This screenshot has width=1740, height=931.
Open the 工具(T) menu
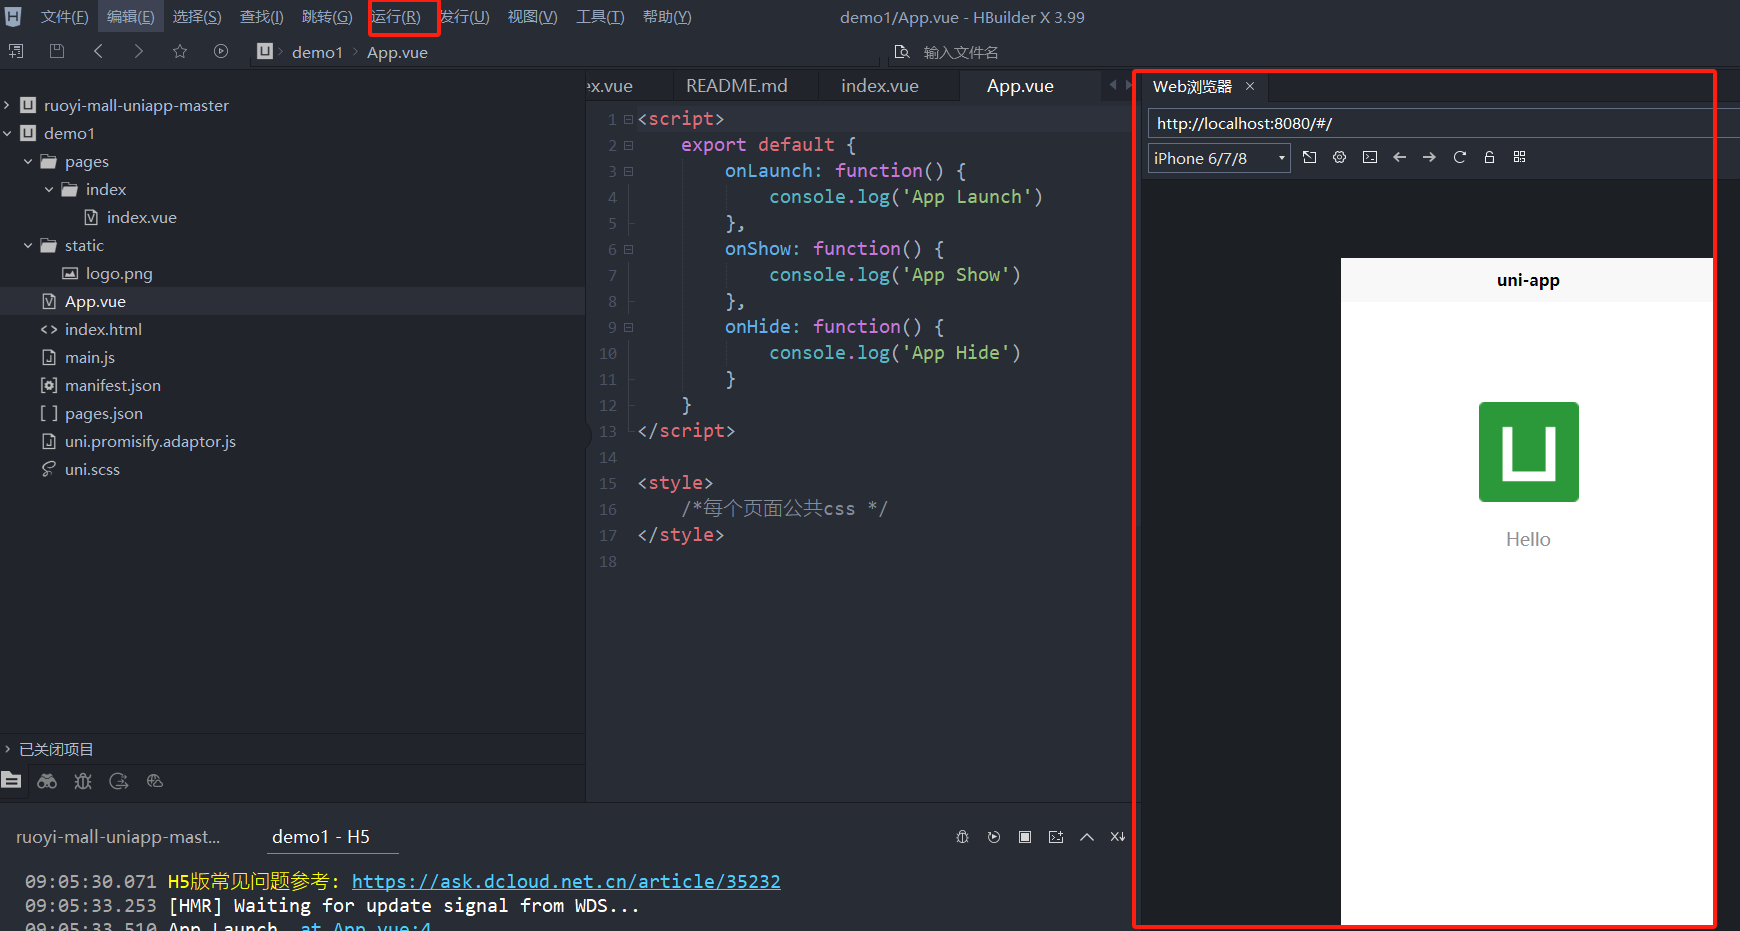[600, 17]
